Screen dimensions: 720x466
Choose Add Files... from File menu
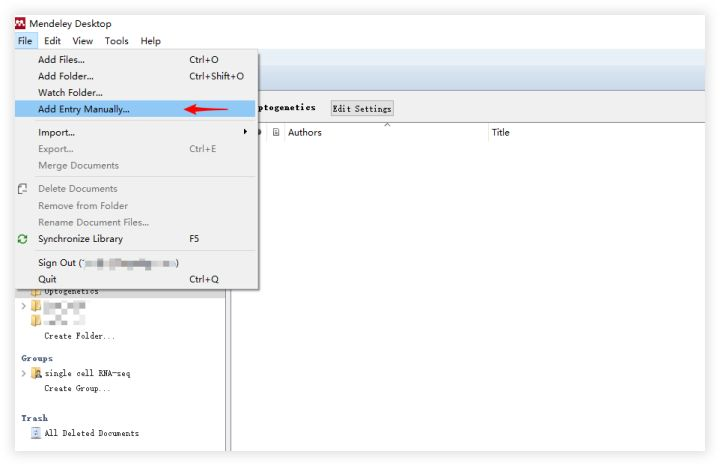point(135,60)
